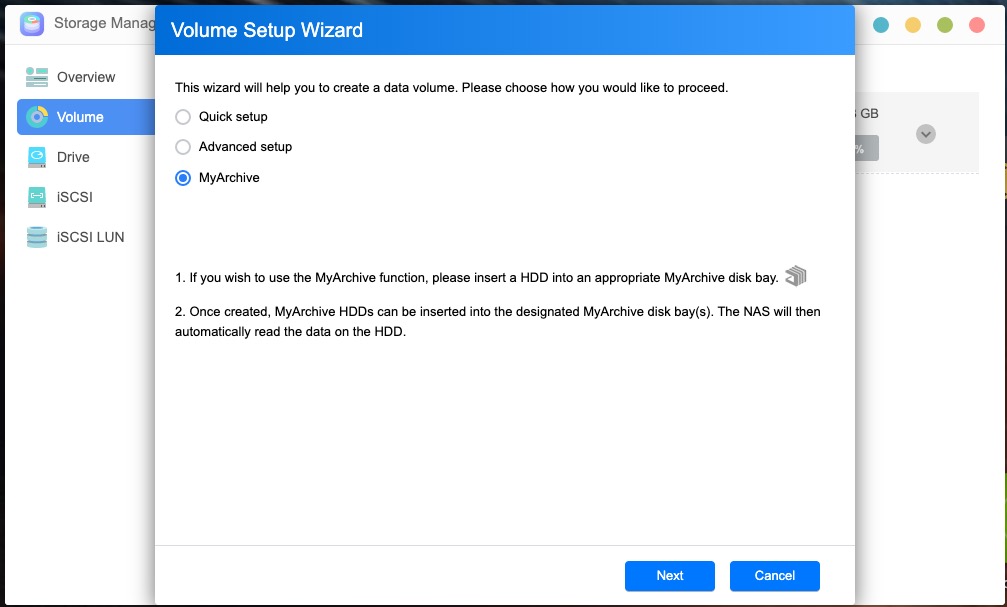Cancel the Volume Setup Wizard
Screen dimensions: 1007x607
click(x=775, y=576)
